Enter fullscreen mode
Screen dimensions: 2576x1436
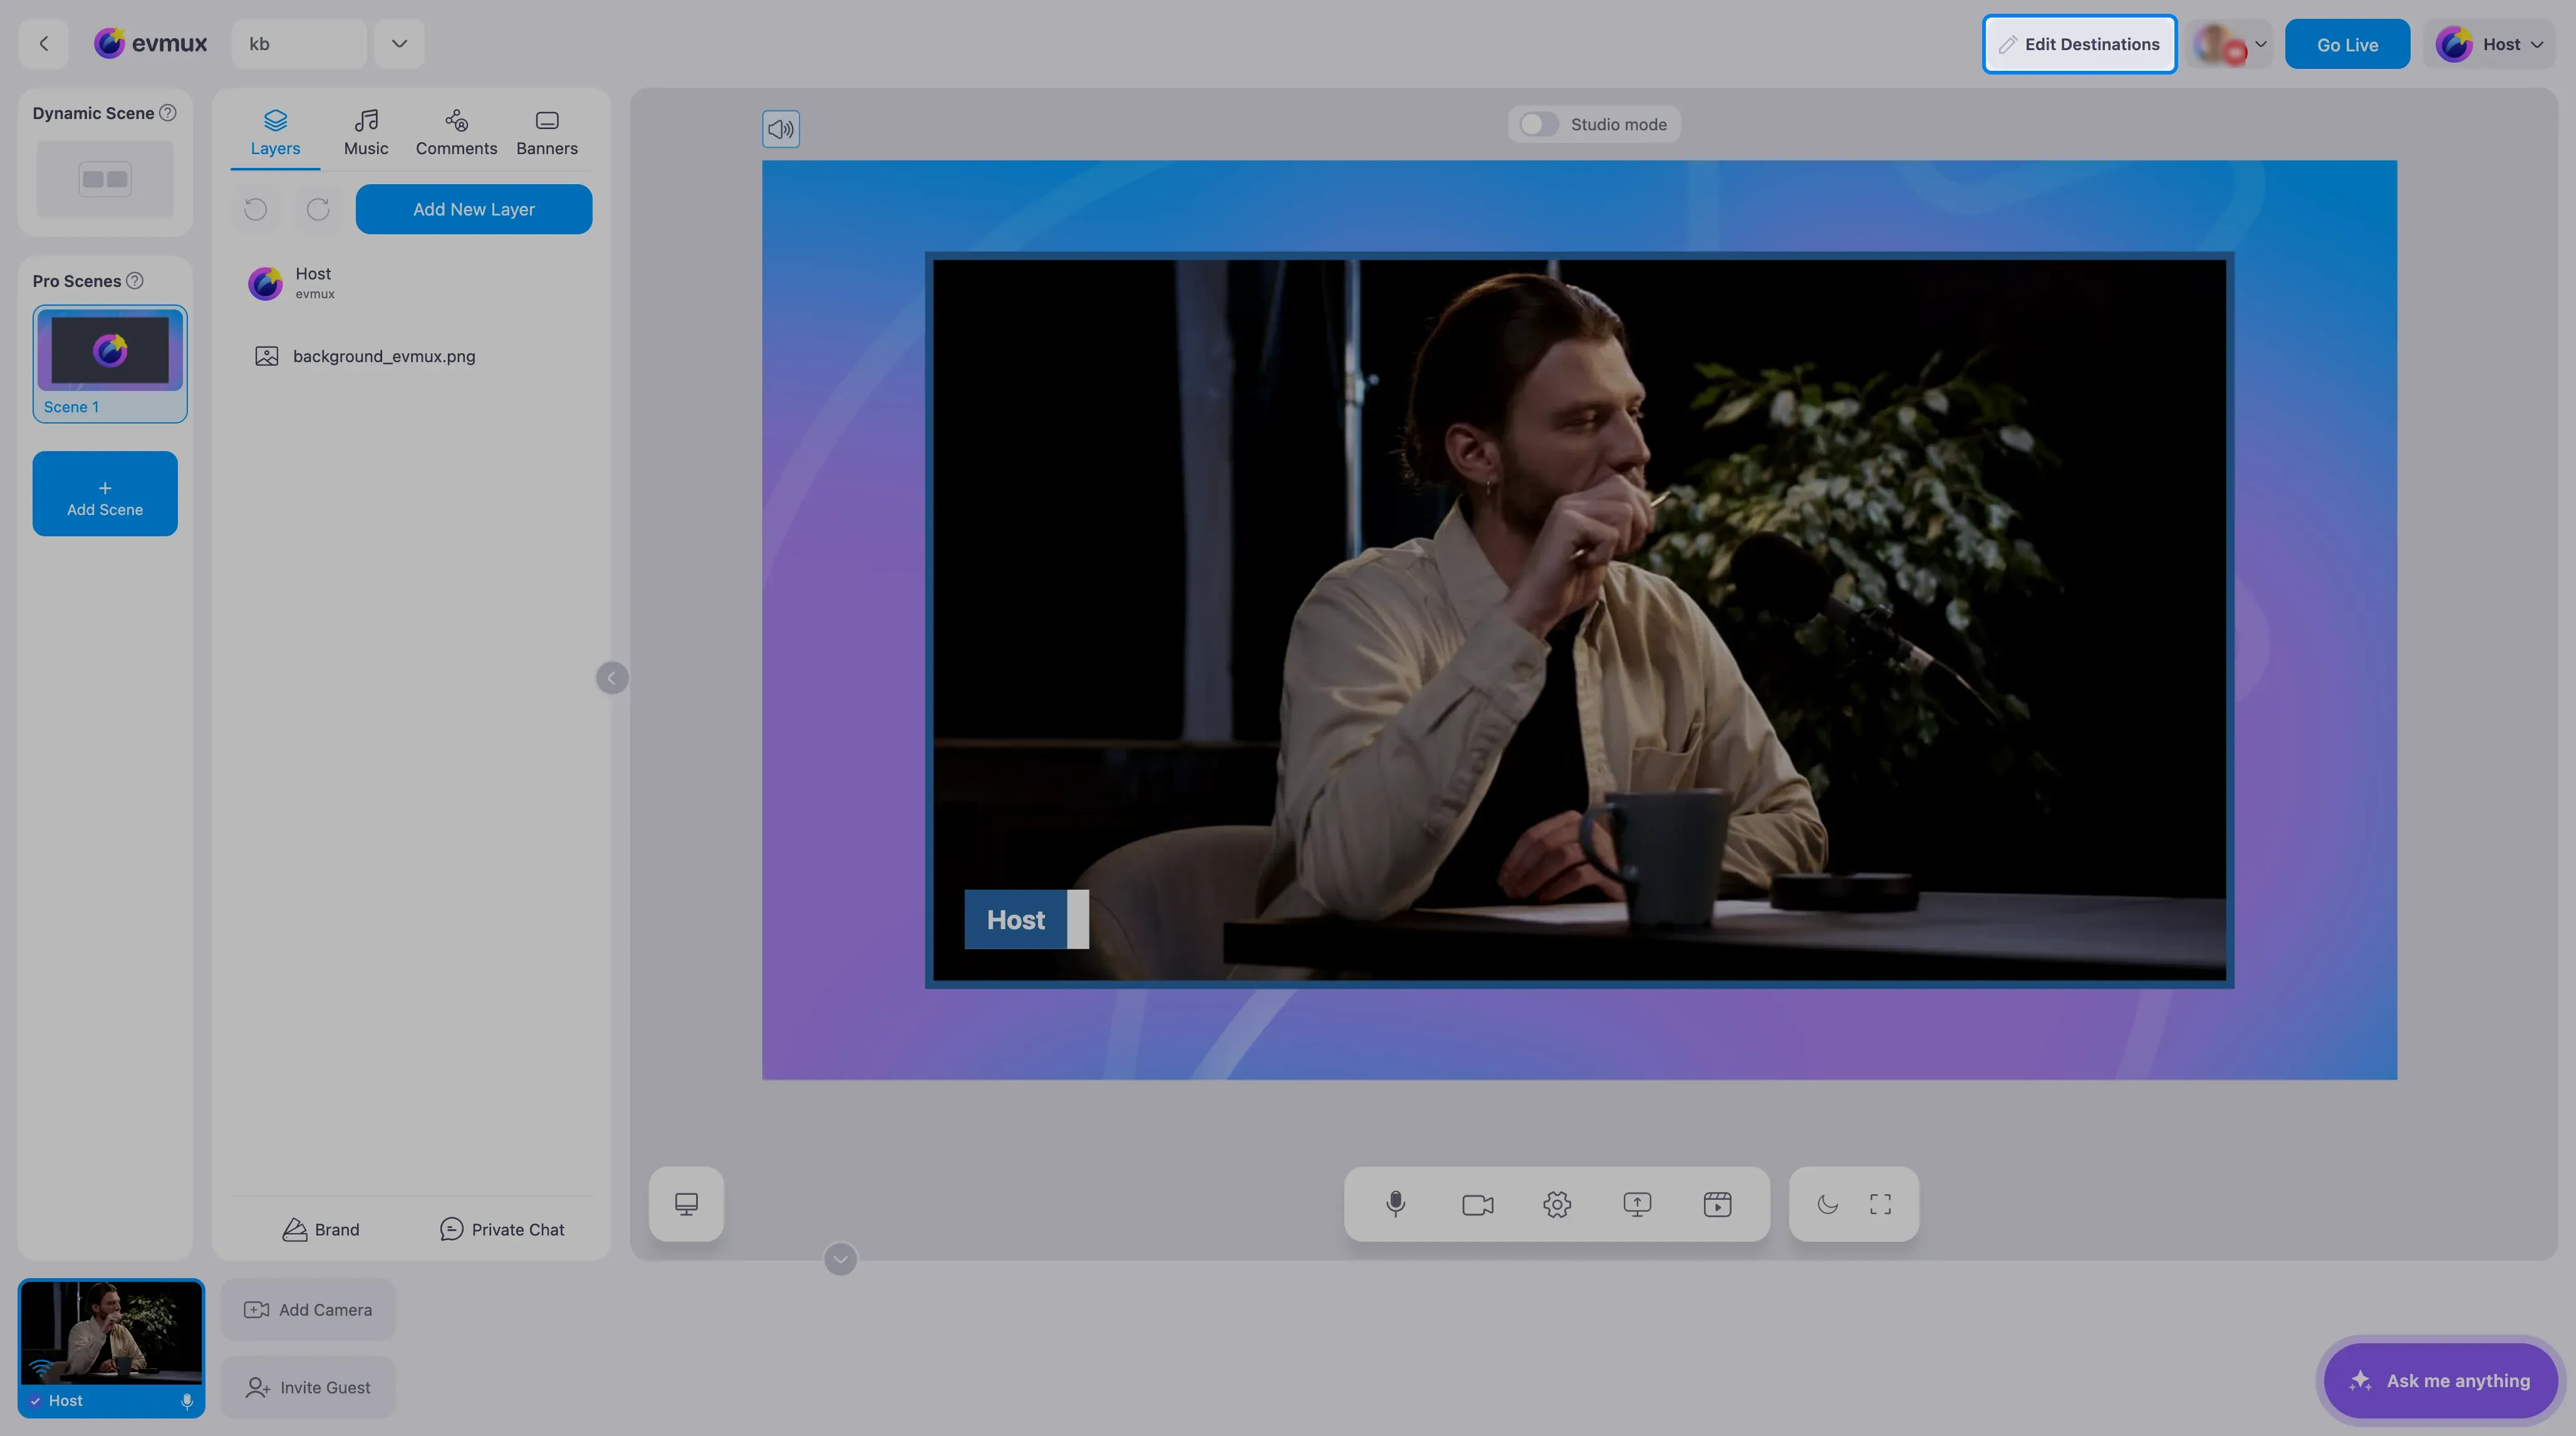1880,1204
